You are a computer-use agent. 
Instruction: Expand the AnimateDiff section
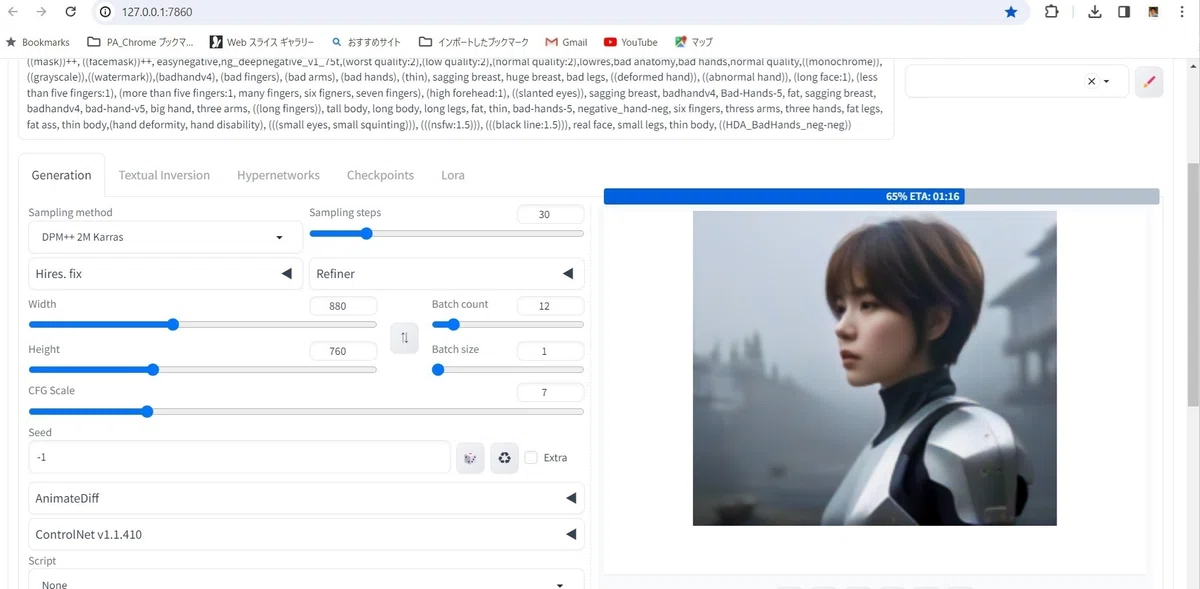306,498
